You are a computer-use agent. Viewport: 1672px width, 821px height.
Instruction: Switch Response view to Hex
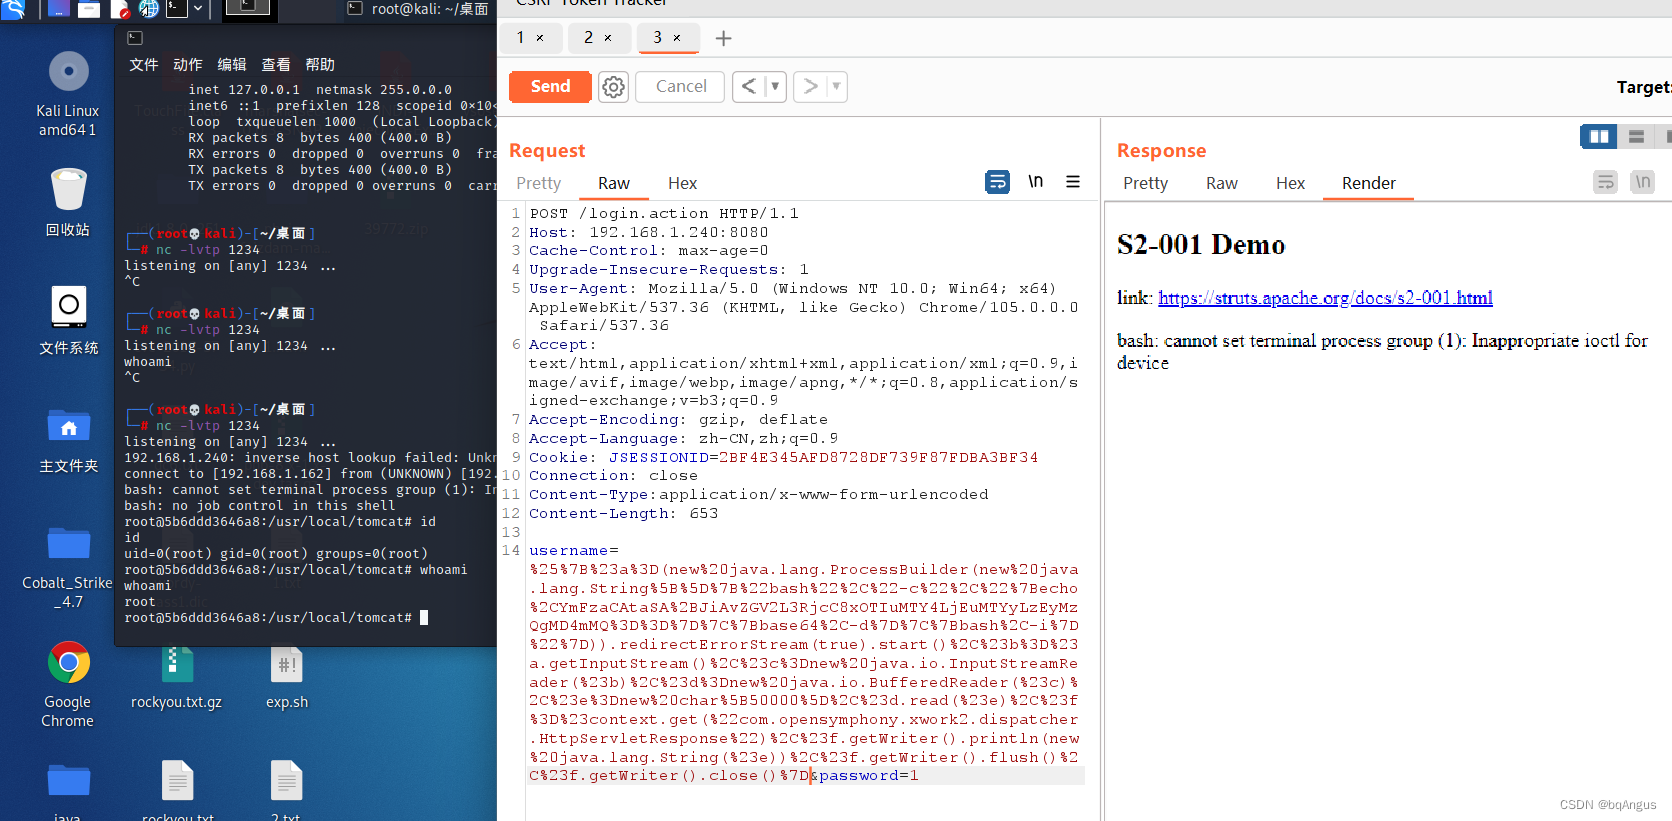tap(1290, 183)
